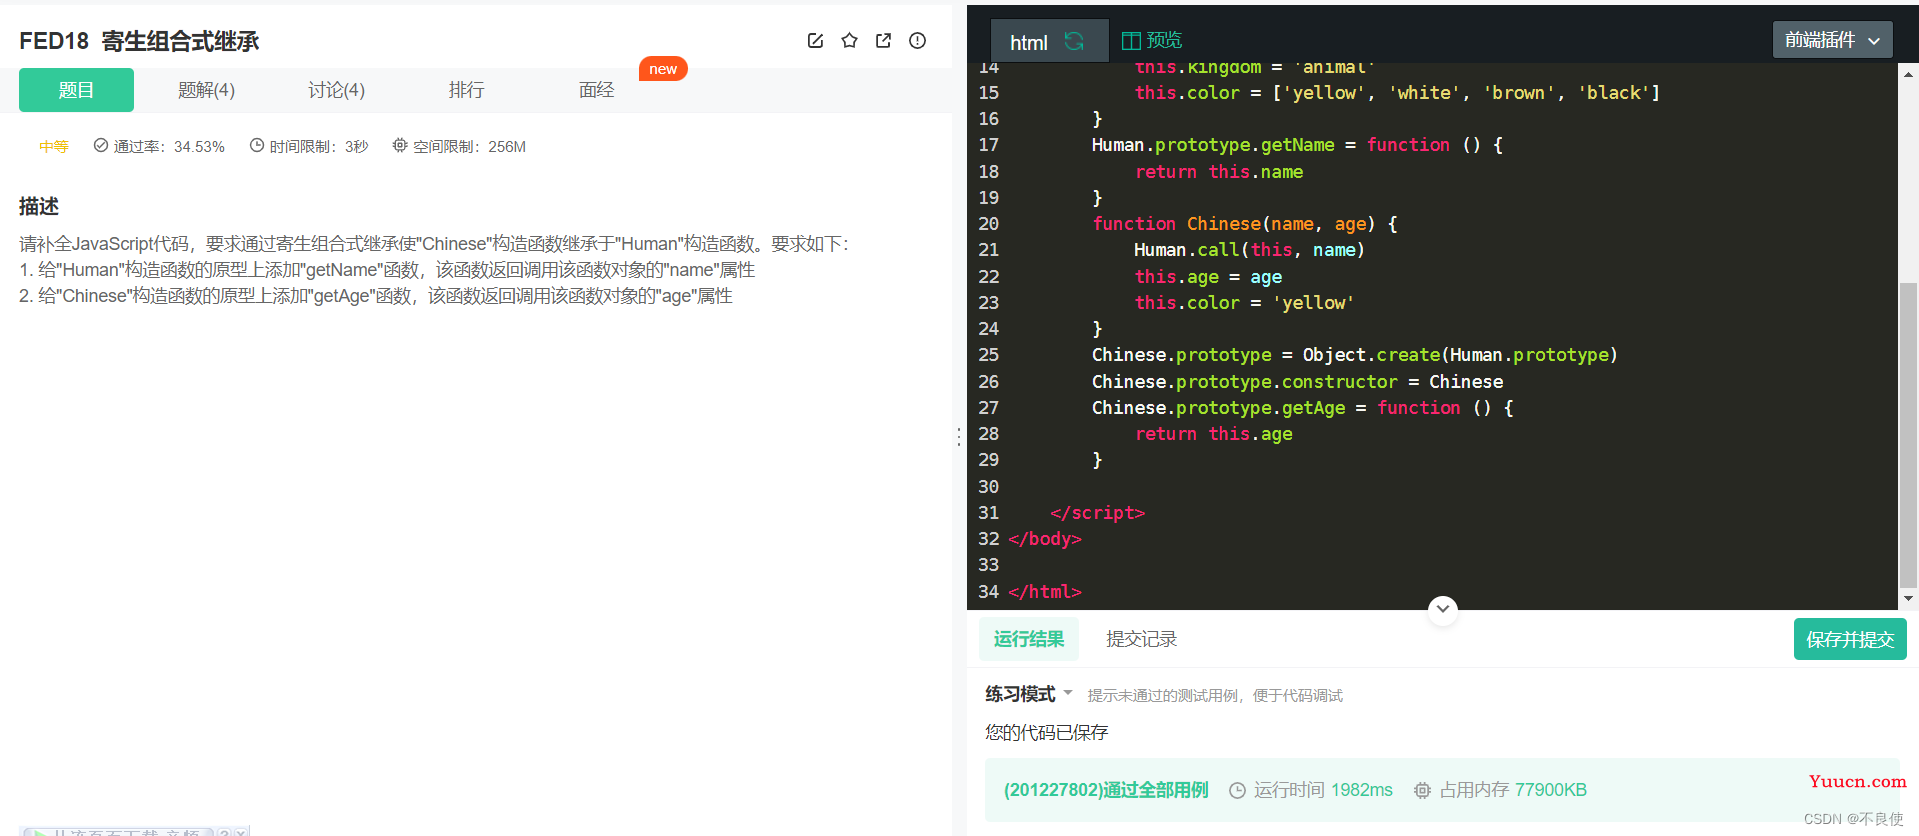This screenshot has width=1919, height=836.
Task: Click code line 21 Human.call statement
Action: [x=1249, y=250]
